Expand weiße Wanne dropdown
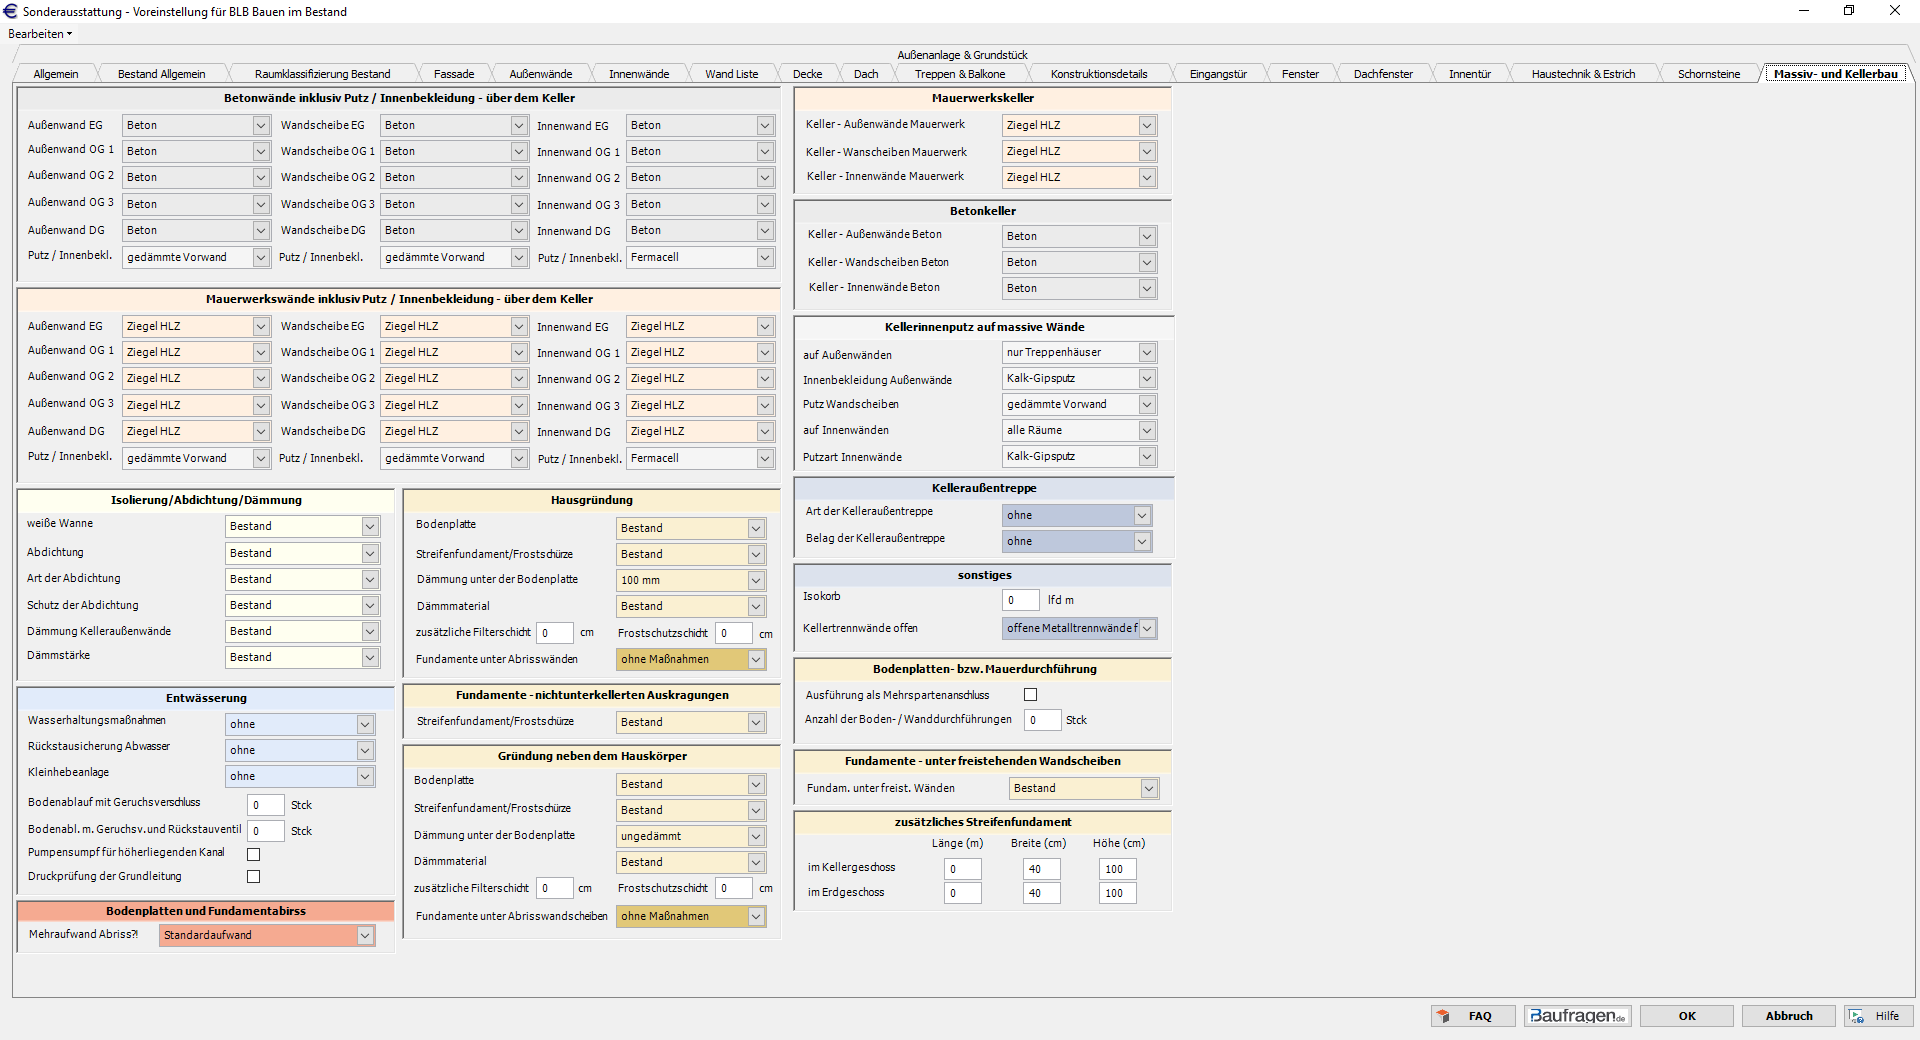This screenshot has width=1920, height=1040. click(370, 527)
